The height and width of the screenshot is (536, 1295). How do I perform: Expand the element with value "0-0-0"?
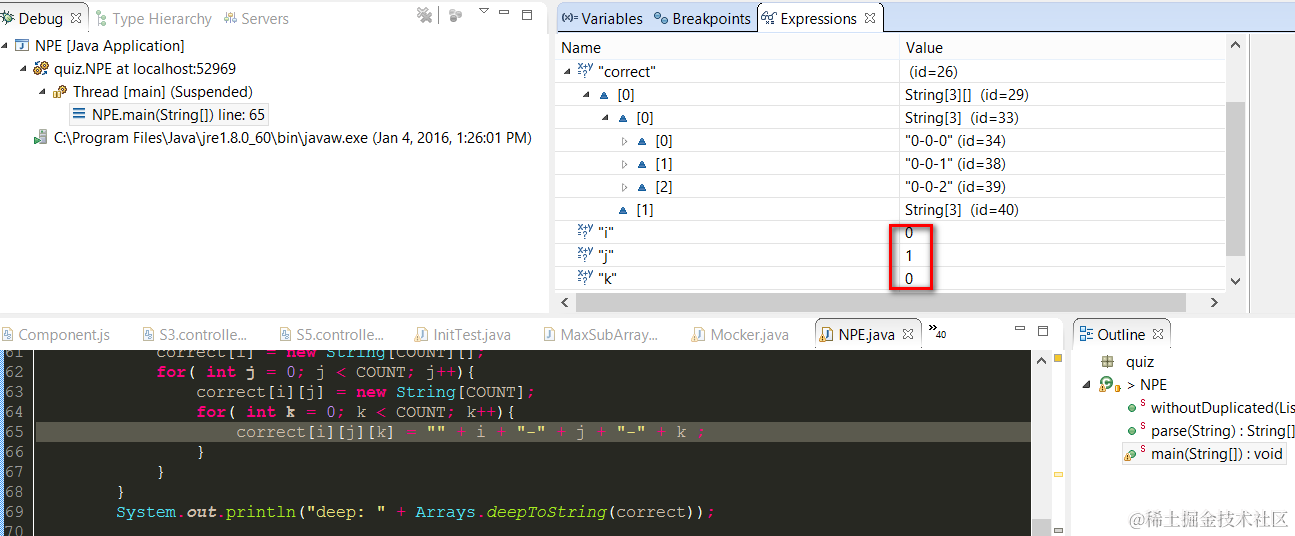coord(624,141)
